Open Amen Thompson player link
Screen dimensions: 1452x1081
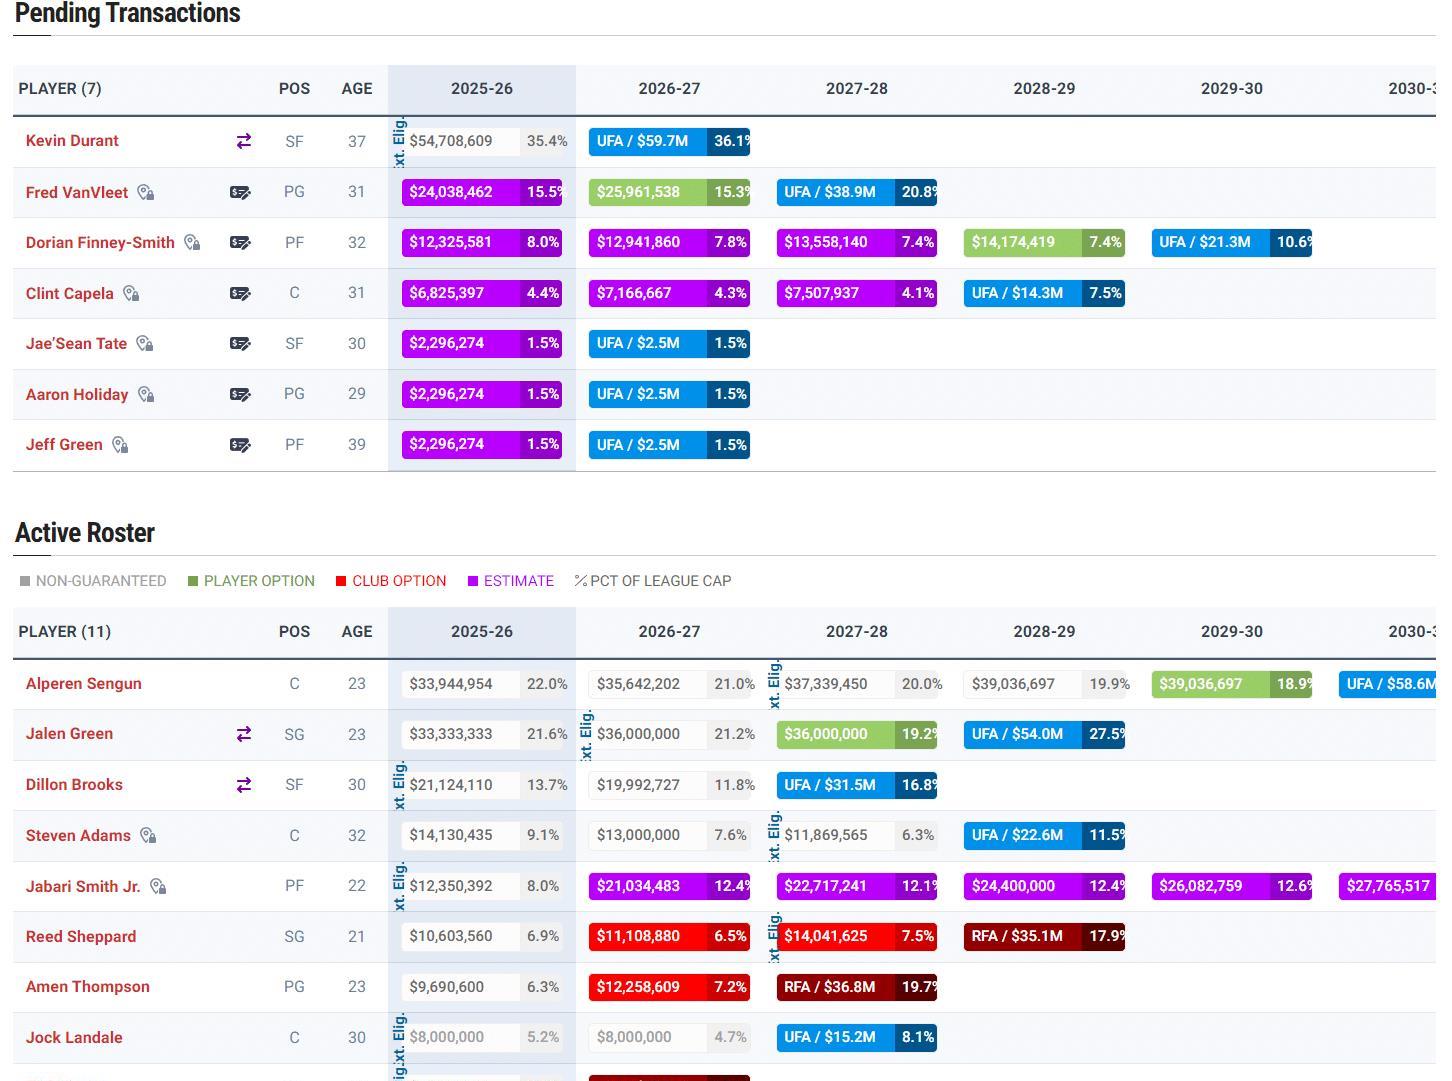pyautogui.click(x=88, y=987)
